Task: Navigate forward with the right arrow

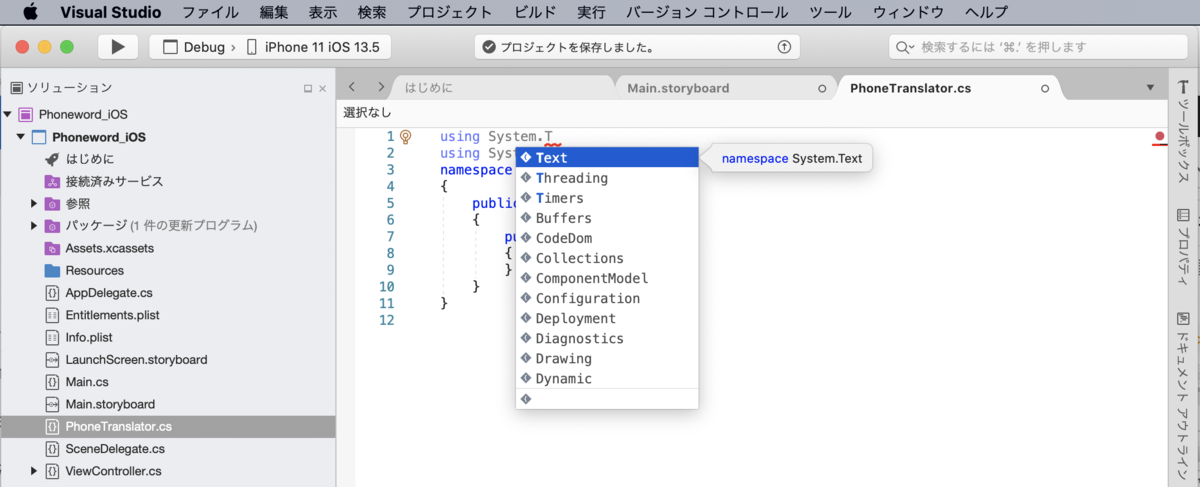Action: pos(380,88)
